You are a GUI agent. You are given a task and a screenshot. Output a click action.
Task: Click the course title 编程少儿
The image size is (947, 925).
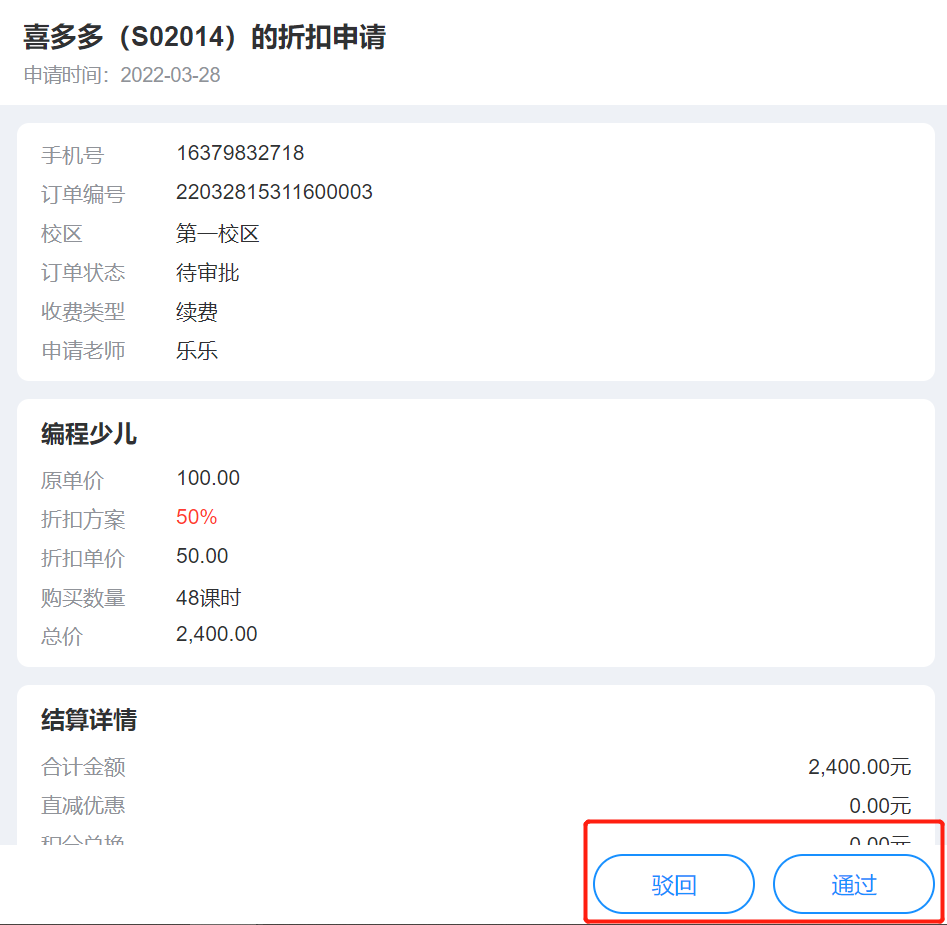pos(89,434)
